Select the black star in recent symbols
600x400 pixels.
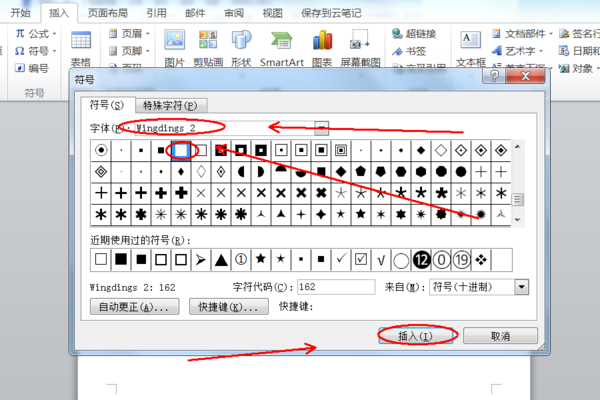261,260
